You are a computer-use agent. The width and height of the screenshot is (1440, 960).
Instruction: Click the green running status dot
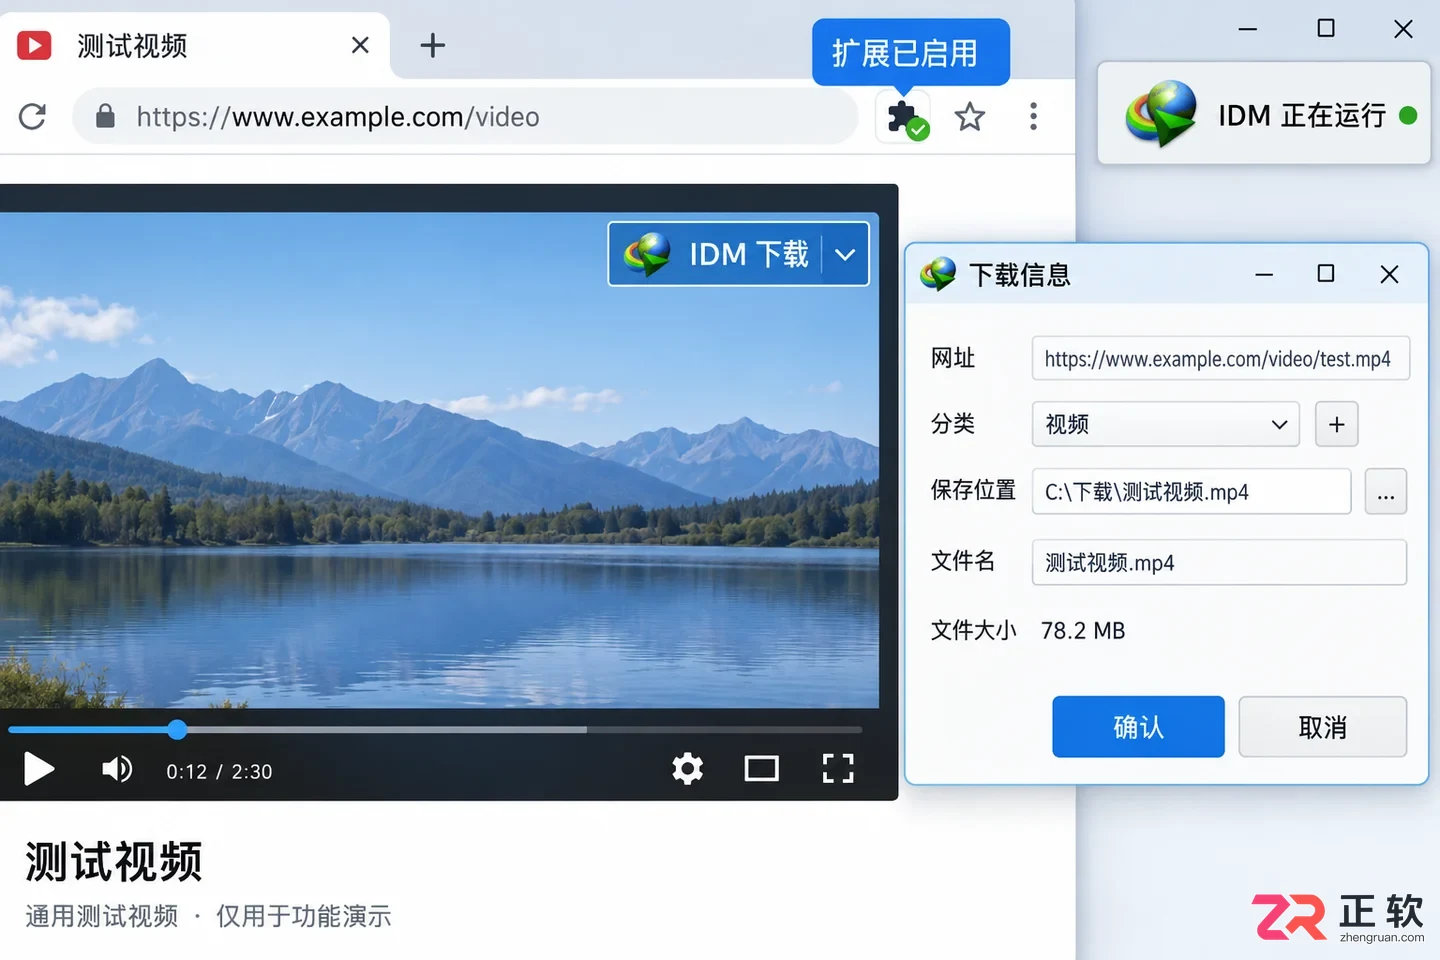[x=1408, y=115]
